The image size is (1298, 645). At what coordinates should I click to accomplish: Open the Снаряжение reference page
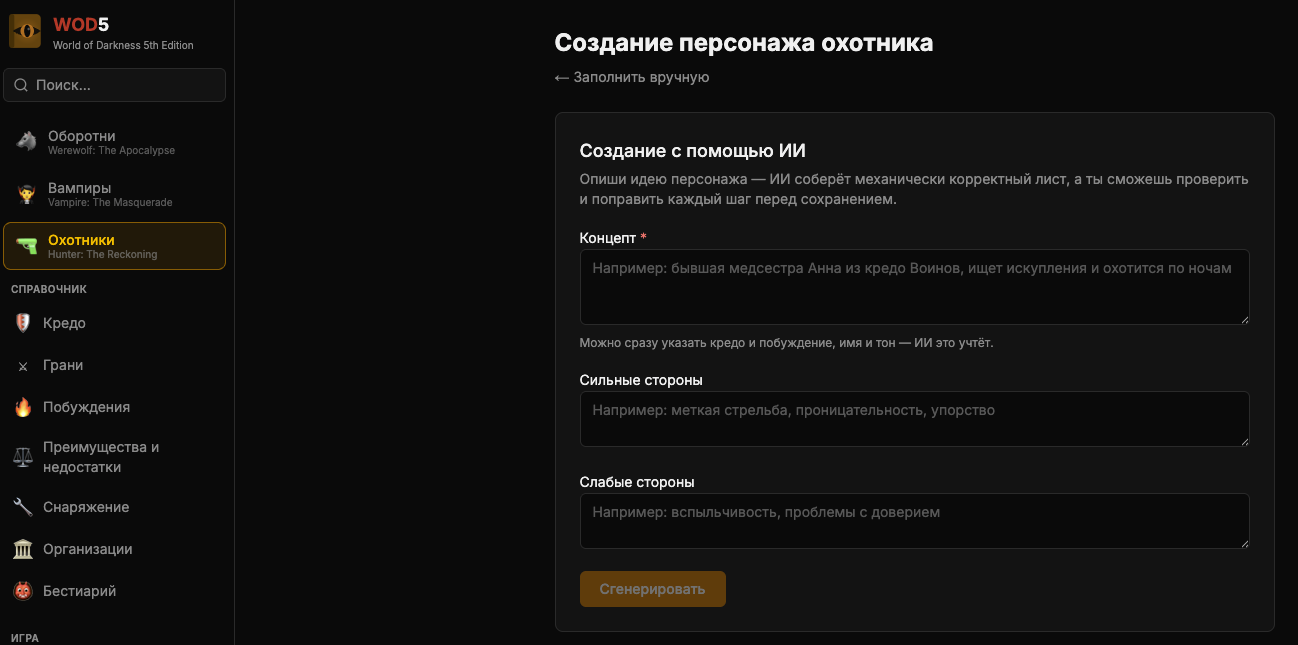pos(115,507)
